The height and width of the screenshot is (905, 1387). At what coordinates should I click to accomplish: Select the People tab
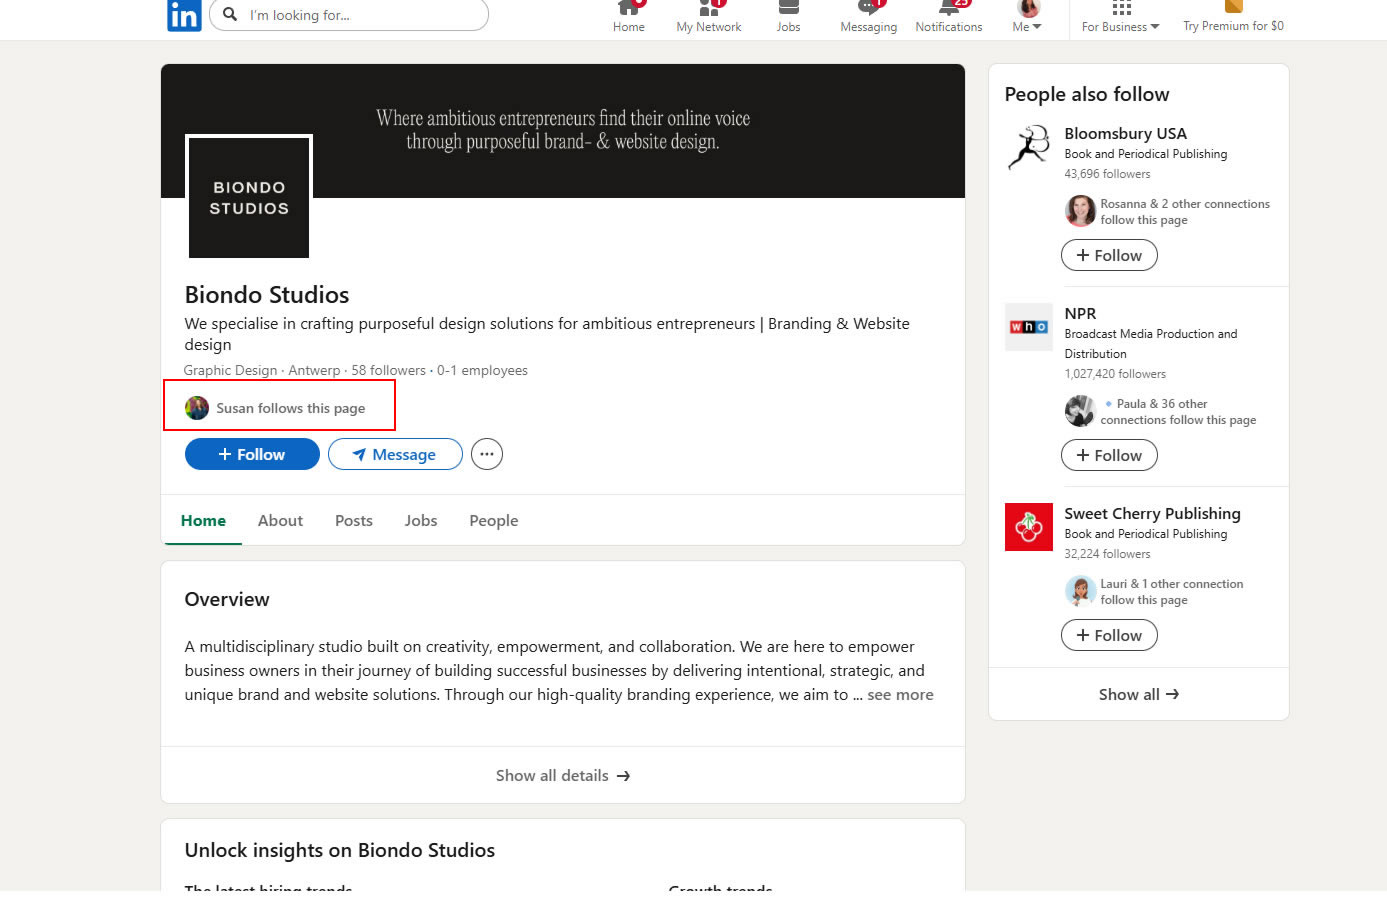click(x=493, y=521)
